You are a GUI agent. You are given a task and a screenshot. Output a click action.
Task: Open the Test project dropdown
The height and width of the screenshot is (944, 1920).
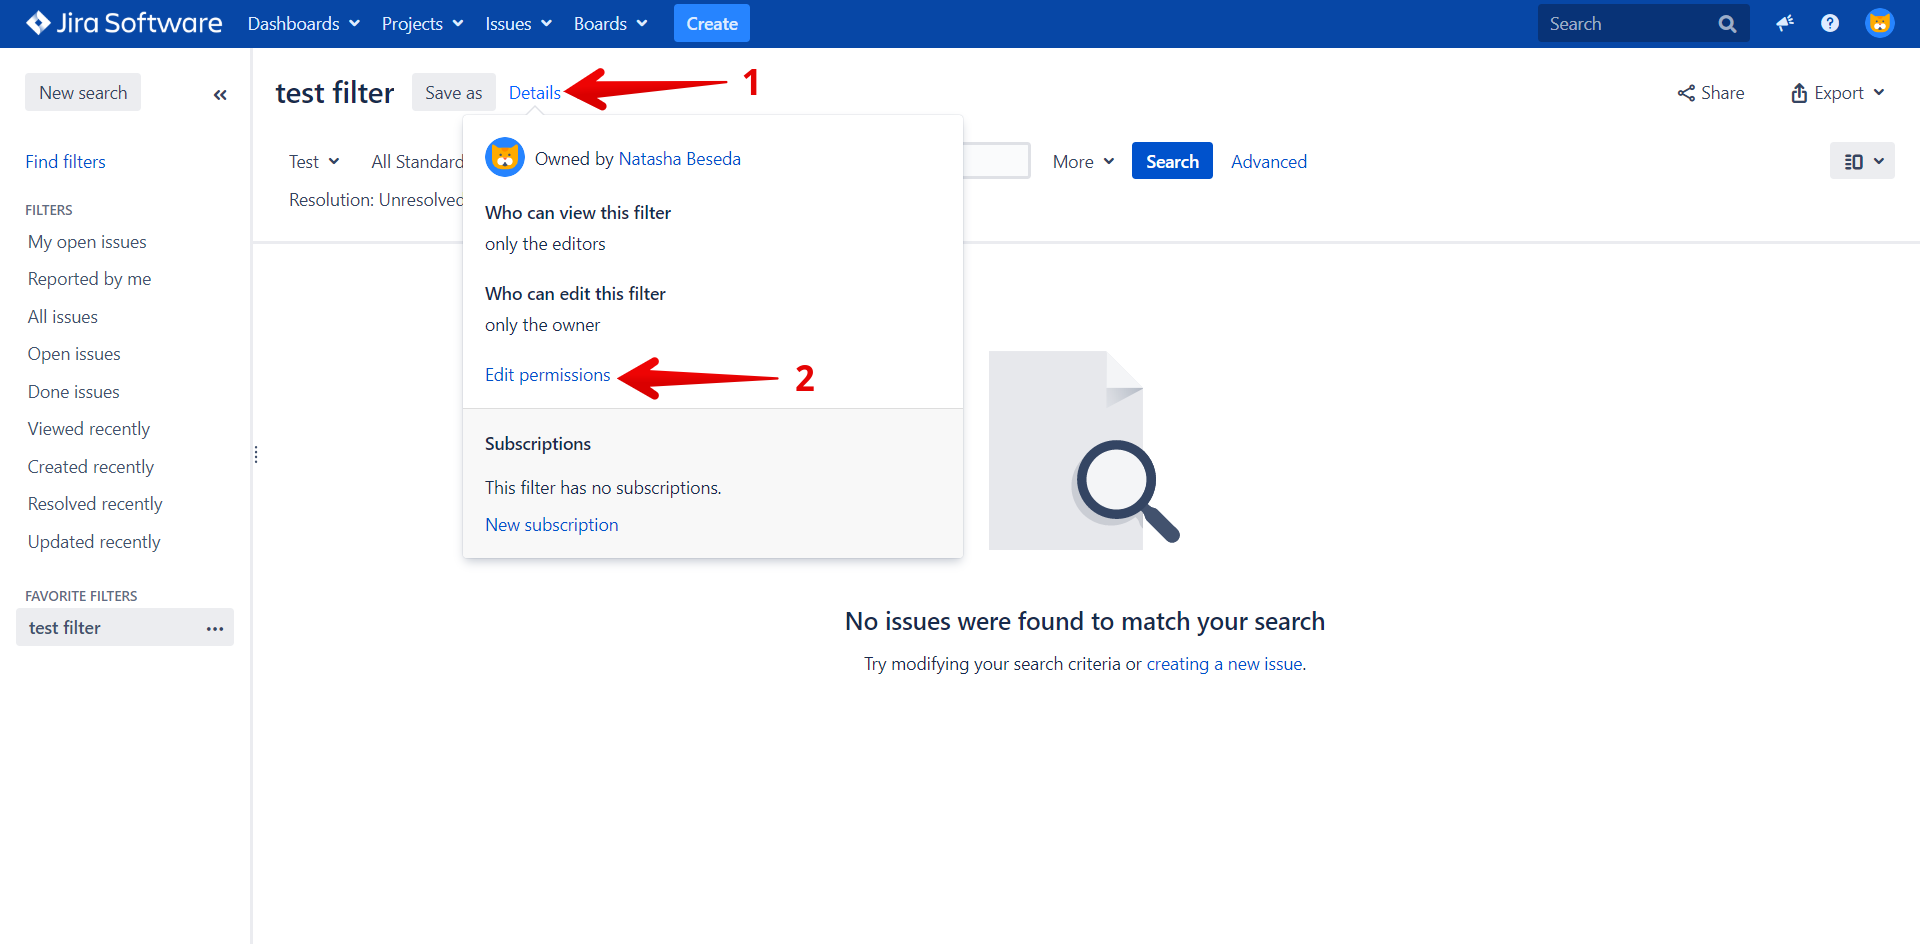(313, 160)
